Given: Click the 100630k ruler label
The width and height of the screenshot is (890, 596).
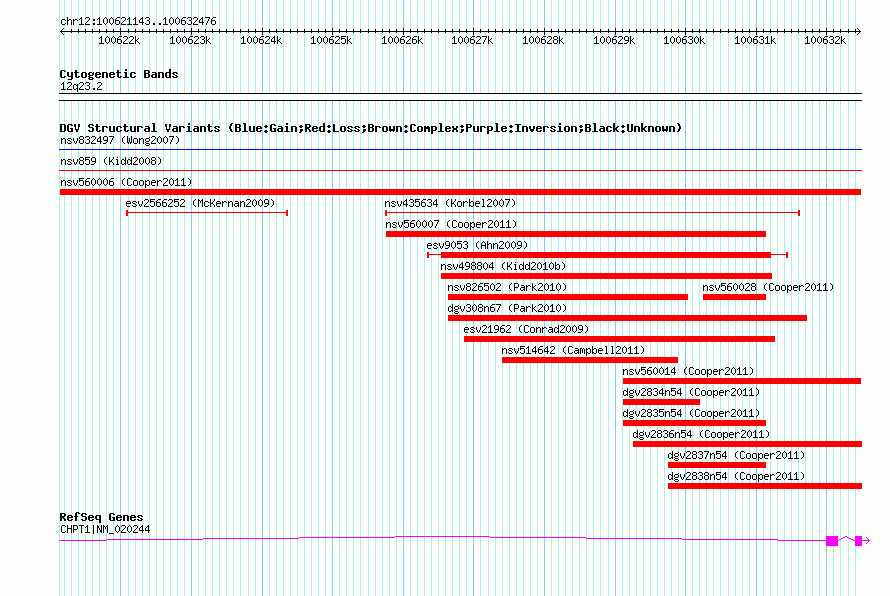Looking at the screenshot, I should (x=685, y=40).
